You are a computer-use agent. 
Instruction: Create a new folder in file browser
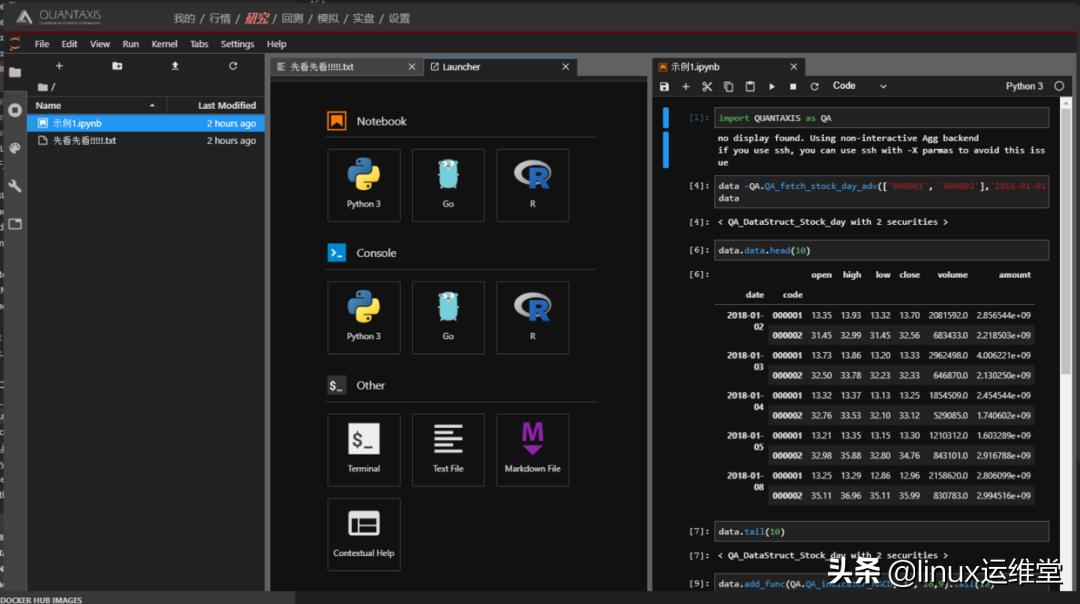pyautogui.click(x=117, y=66)
